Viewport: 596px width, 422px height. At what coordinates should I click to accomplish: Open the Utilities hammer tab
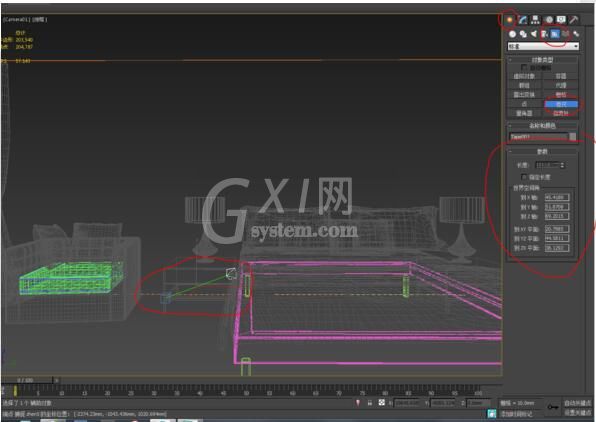(x=574, y=20)
